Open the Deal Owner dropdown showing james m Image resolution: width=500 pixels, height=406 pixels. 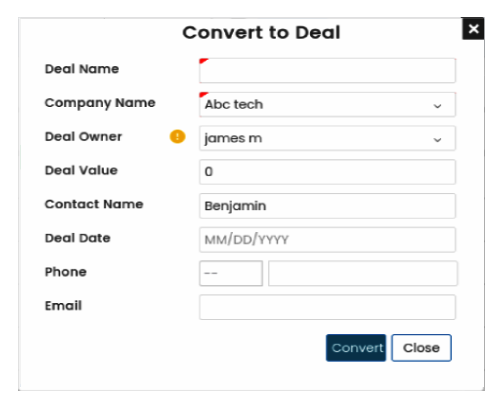click(327, 138)
